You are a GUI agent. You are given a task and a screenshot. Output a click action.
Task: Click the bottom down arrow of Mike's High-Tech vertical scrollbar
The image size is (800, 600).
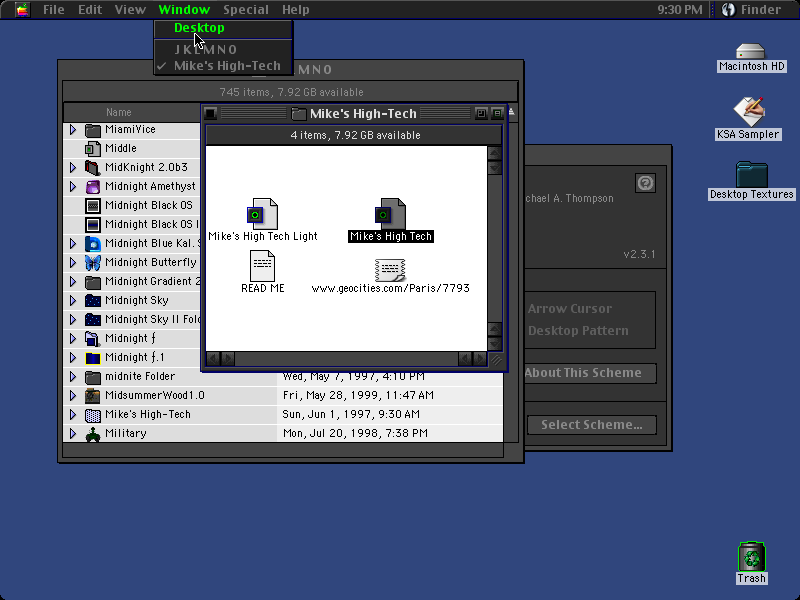pos(494,343)
